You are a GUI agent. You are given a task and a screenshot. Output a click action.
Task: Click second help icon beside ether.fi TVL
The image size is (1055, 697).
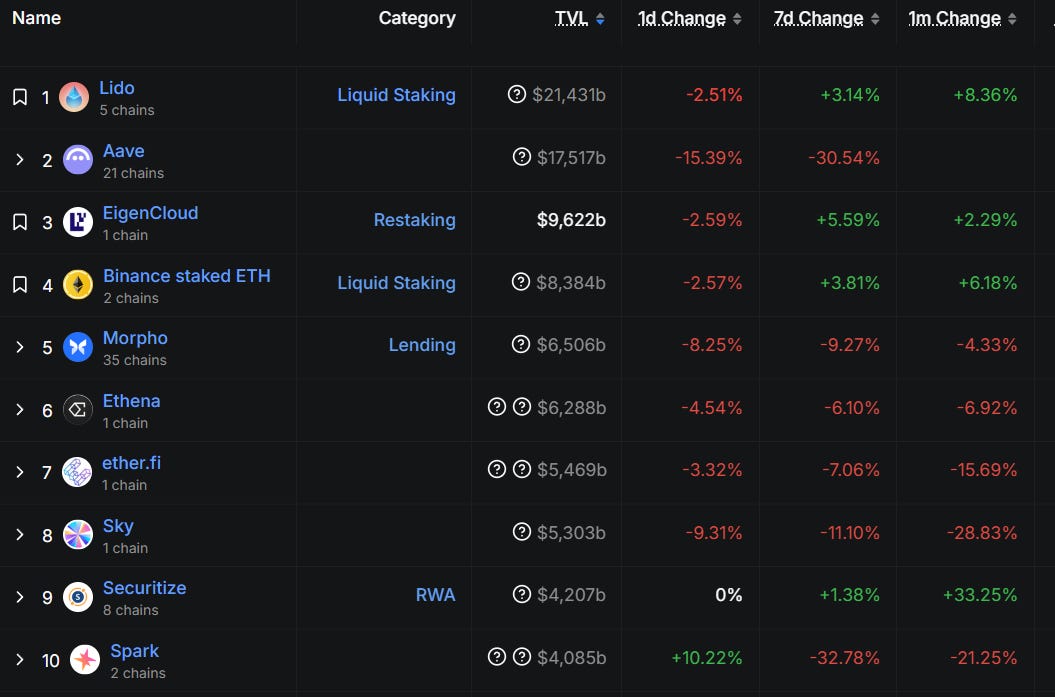coord(521,469)
